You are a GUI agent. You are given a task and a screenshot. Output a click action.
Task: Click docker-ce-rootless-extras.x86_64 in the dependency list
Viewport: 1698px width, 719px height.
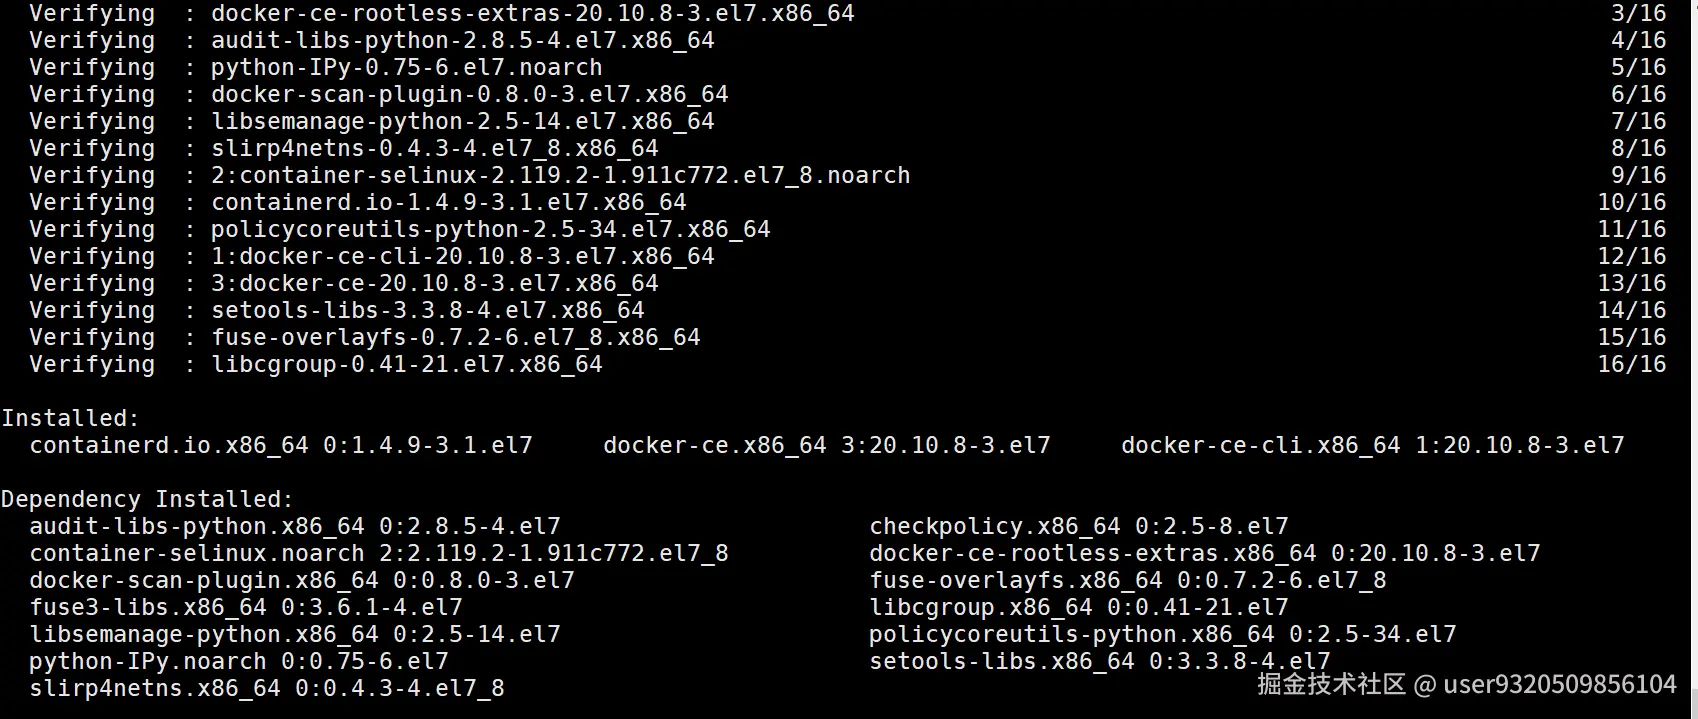1092,553
